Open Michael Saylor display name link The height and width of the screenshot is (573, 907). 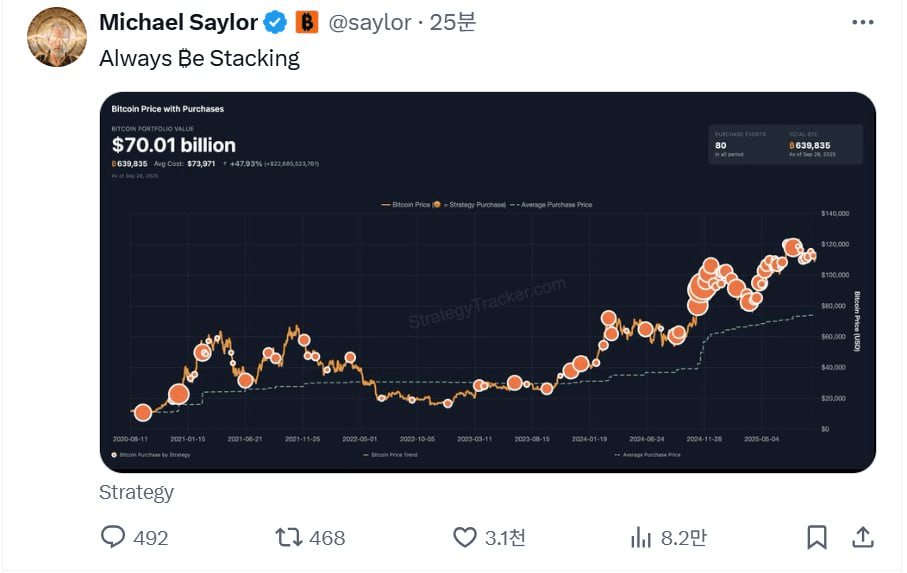[x=178, y=23]
